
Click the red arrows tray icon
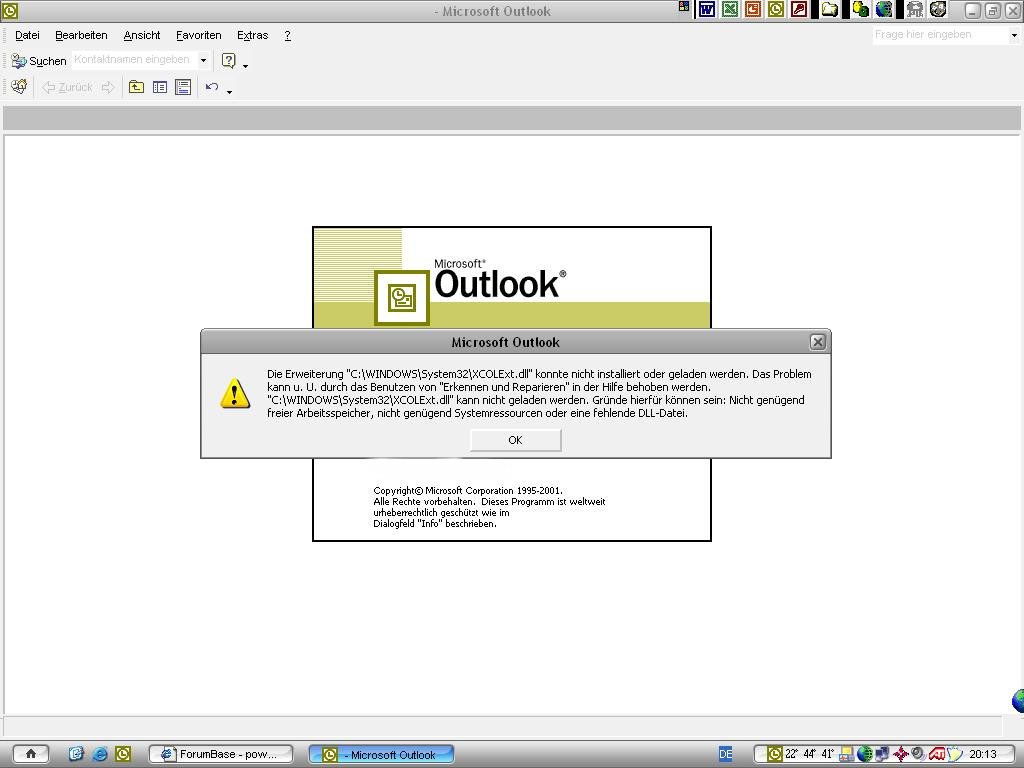pyautogui.click(x=900, y=755)
